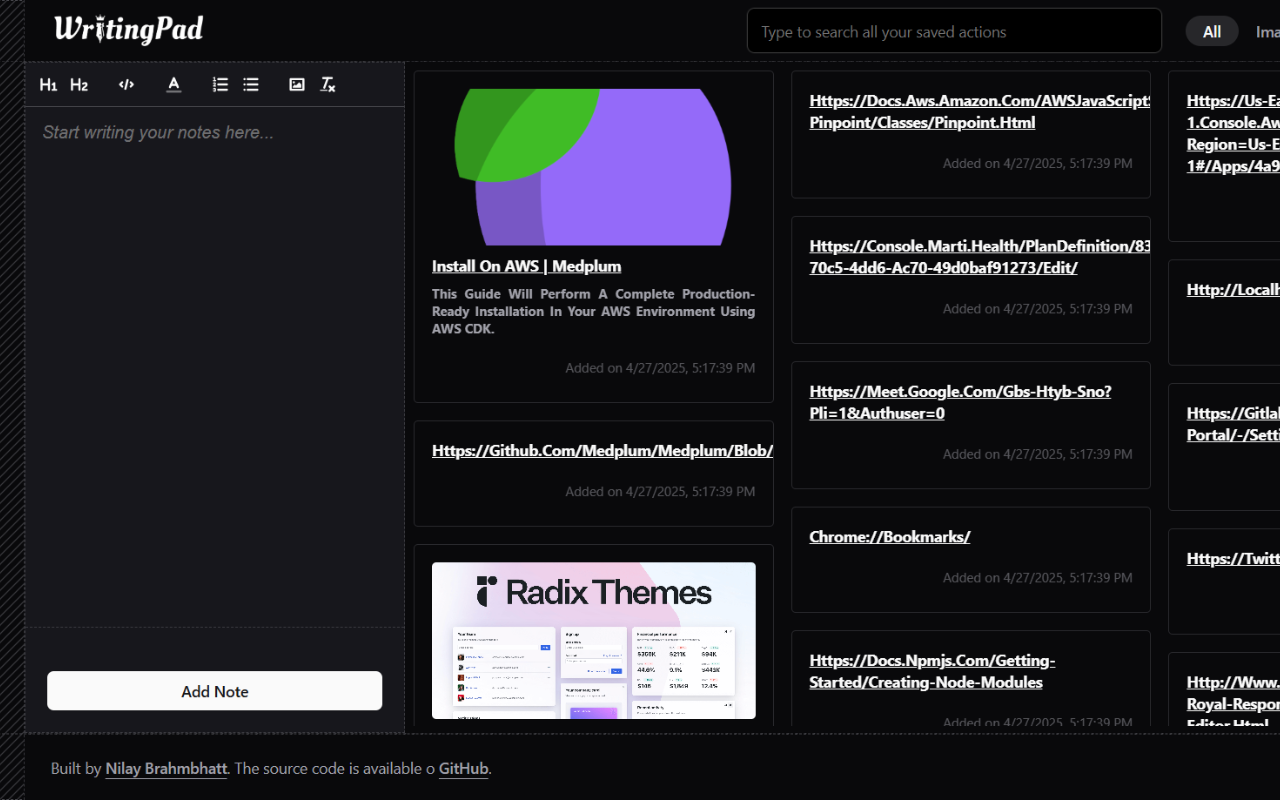Click the Add Note button
This screenshot has height=800, width=1280.
(215, 691)
